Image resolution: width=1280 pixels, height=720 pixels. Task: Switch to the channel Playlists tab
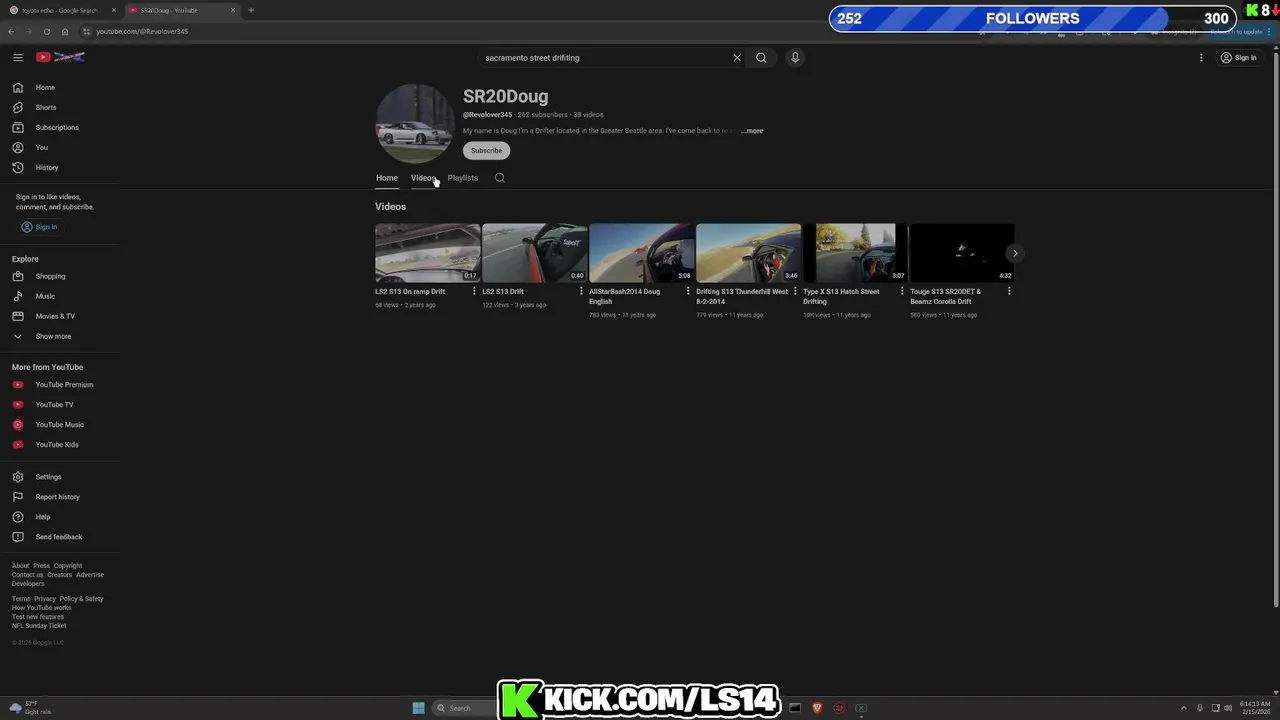tap(463, 178)
